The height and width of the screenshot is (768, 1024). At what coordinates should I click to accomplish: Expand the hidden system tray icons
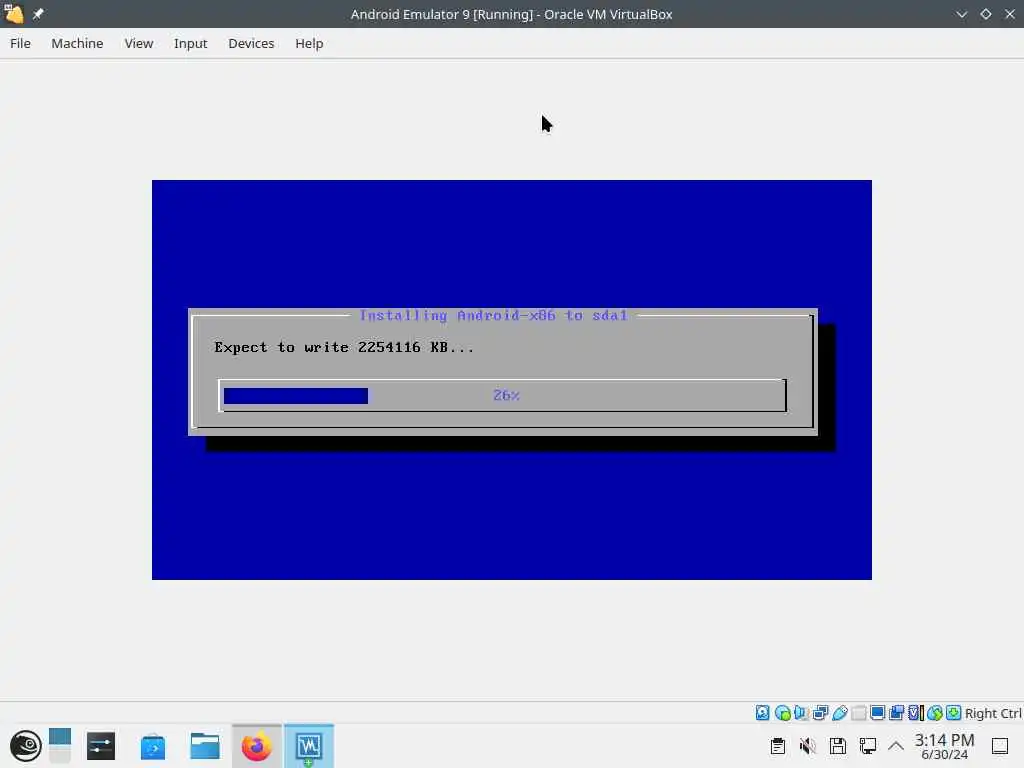click(x=896, y=746)
